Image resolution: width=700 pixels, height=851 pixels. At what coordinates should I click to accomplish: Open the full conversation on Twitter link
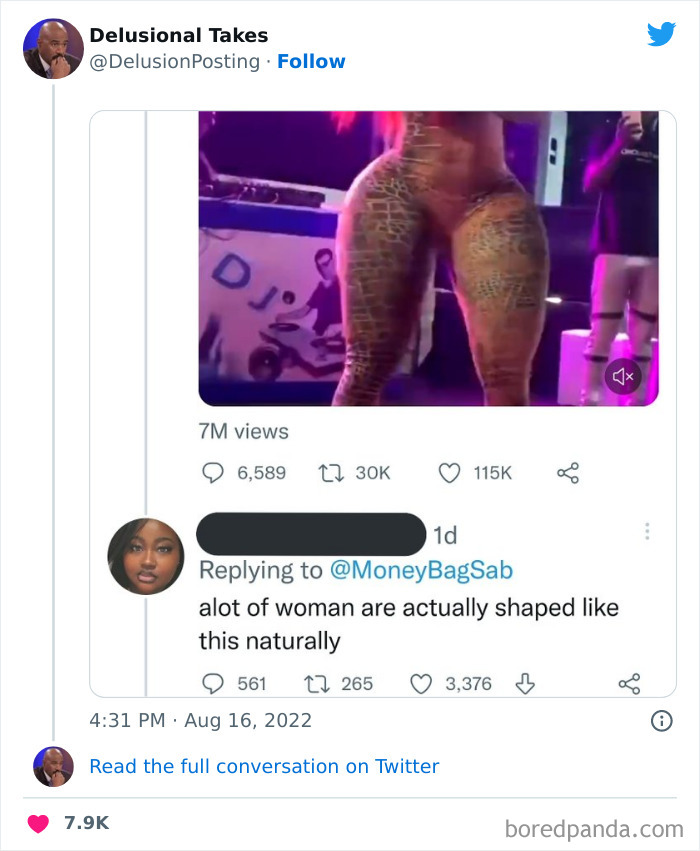coord(264,766)
